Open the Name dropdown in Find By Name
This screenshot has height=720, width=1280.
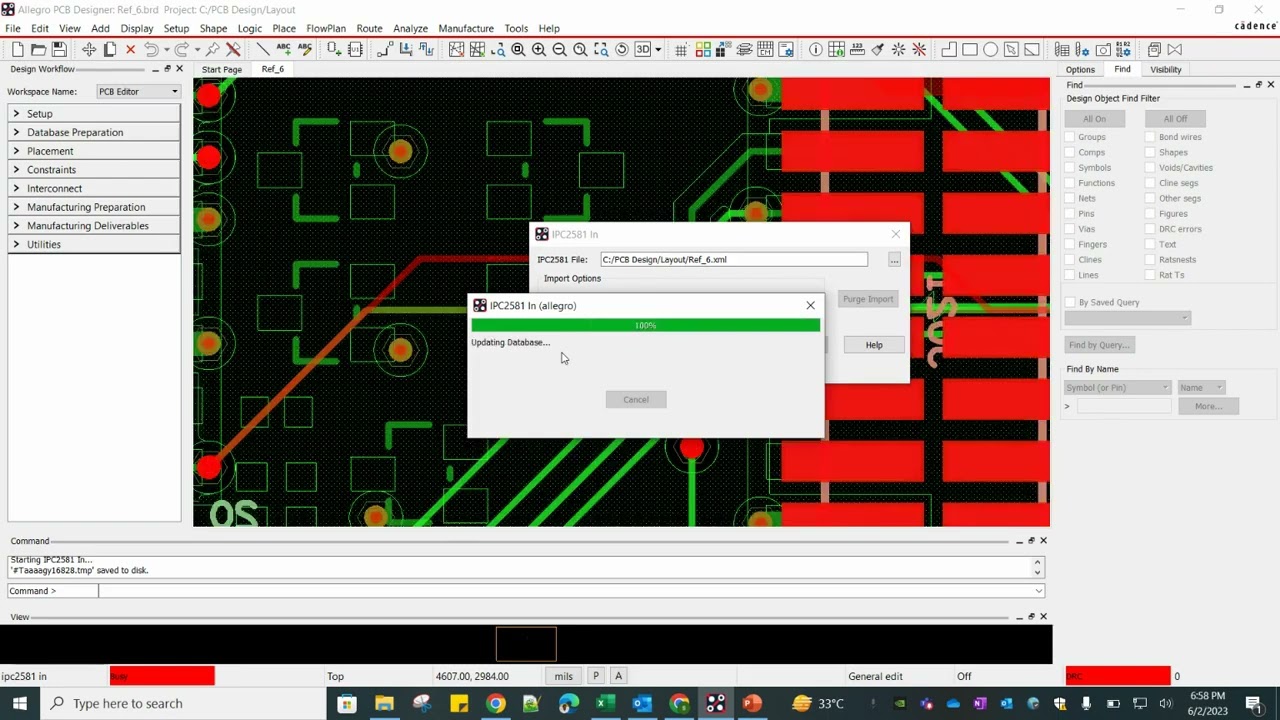pos(1200,387)
